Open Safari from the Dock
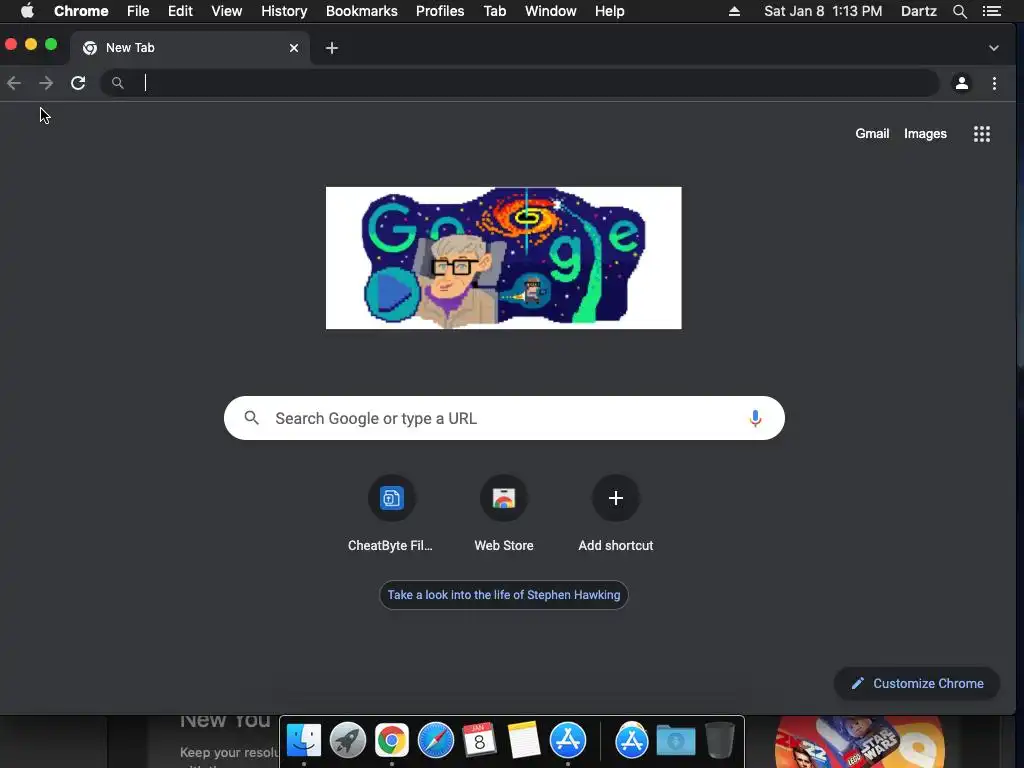Image resolution: width=1024 pixels, height=768 pixels. coord(436,740)
